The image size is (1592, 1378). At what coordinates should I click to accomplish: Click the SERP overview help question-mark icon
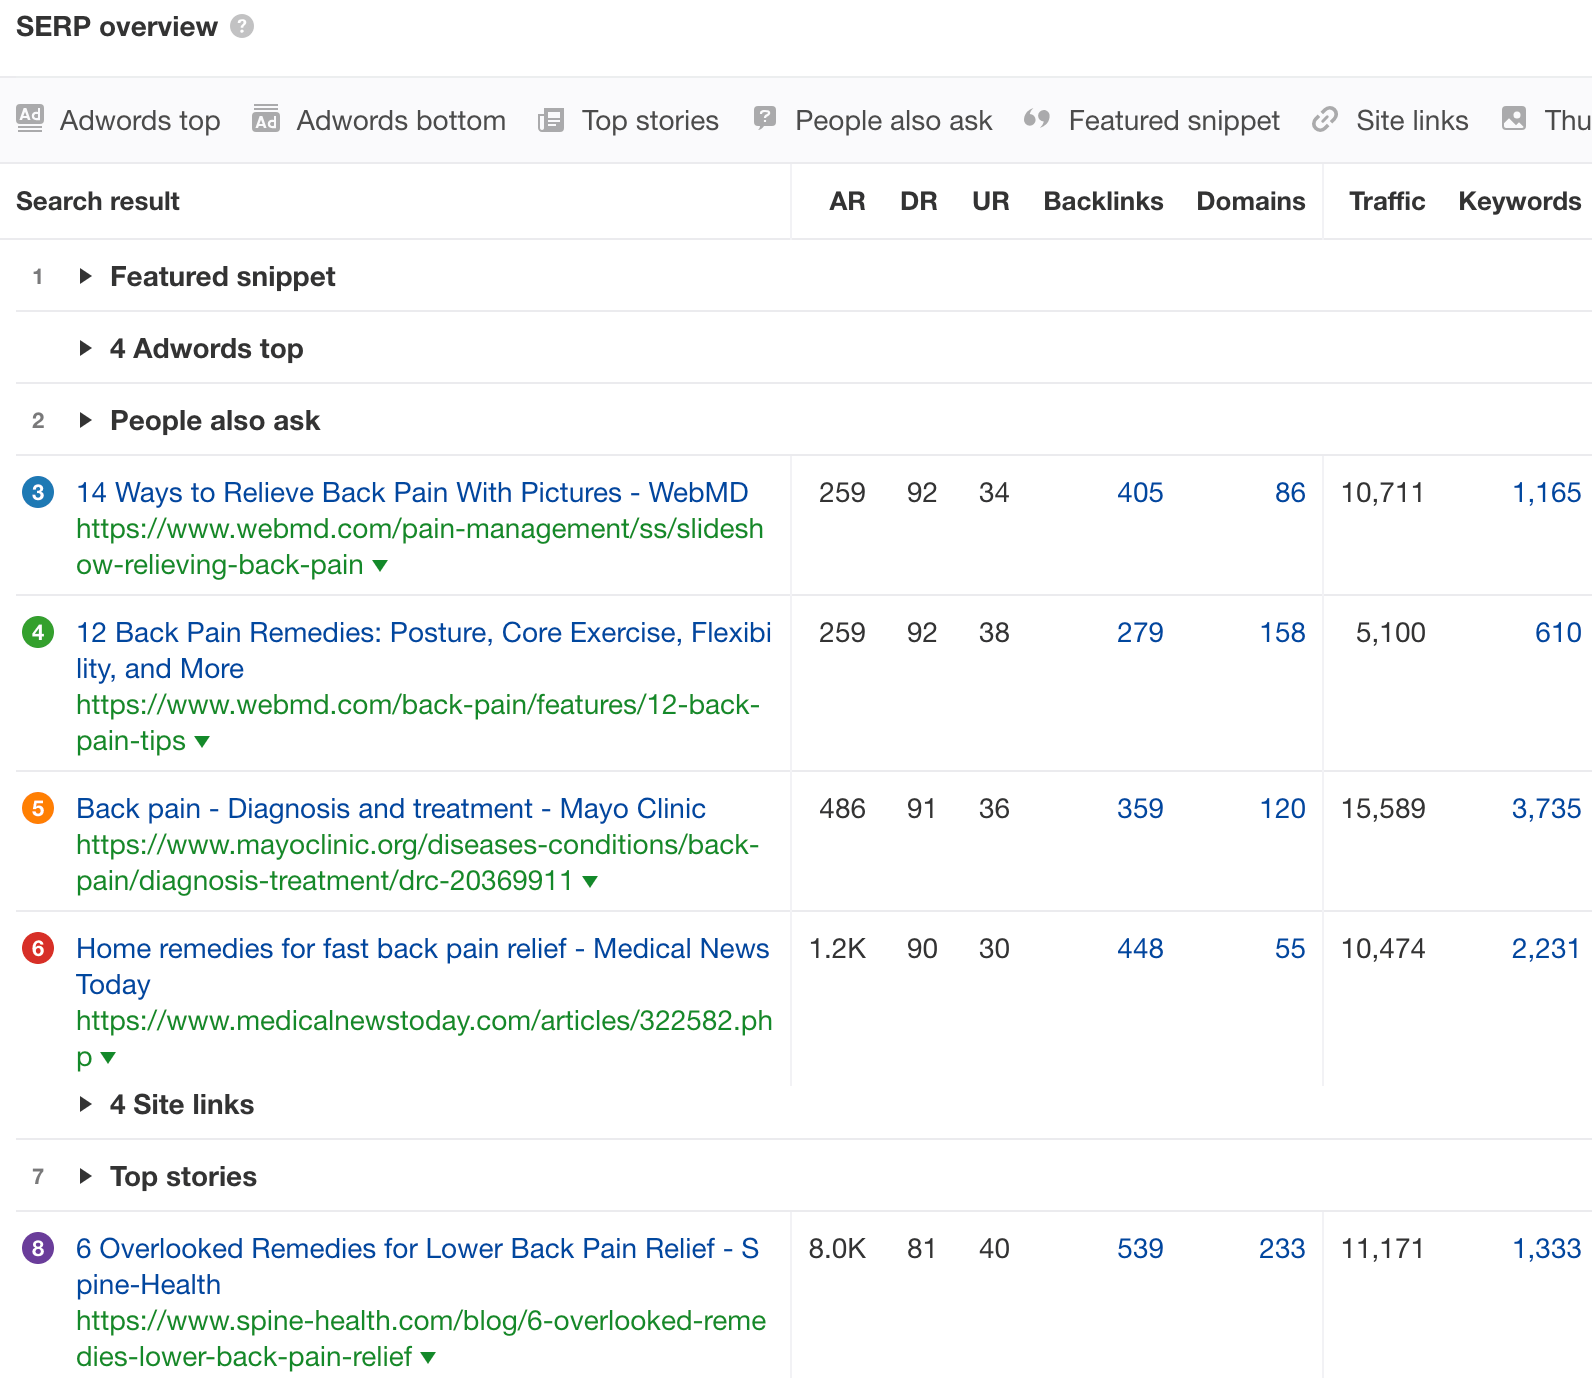(x=242, y=26)
